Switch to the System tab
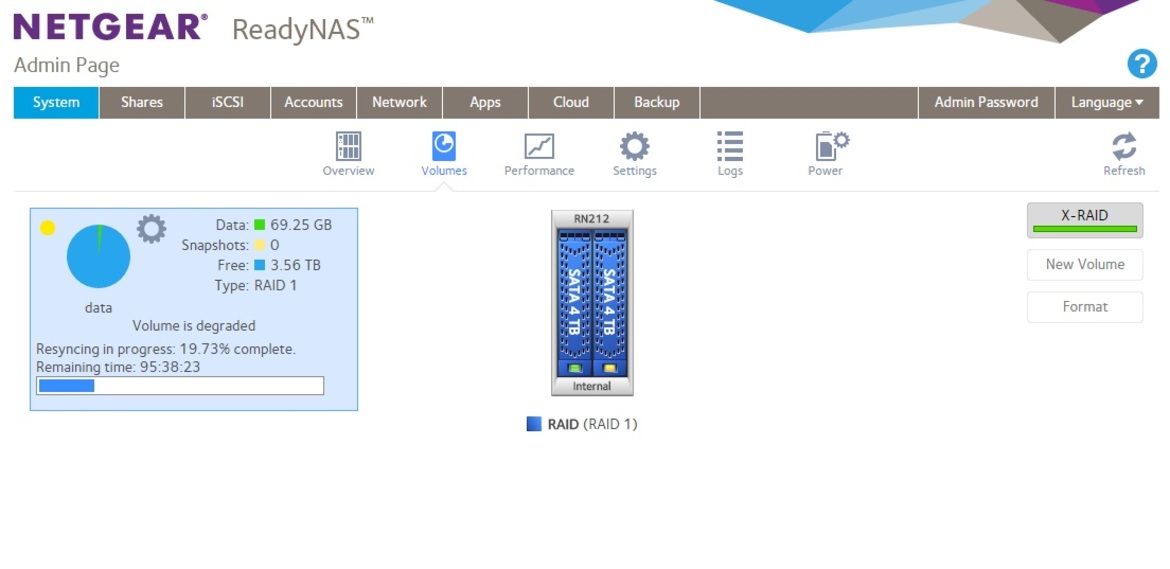The image size is (1170, 569). 56,102
